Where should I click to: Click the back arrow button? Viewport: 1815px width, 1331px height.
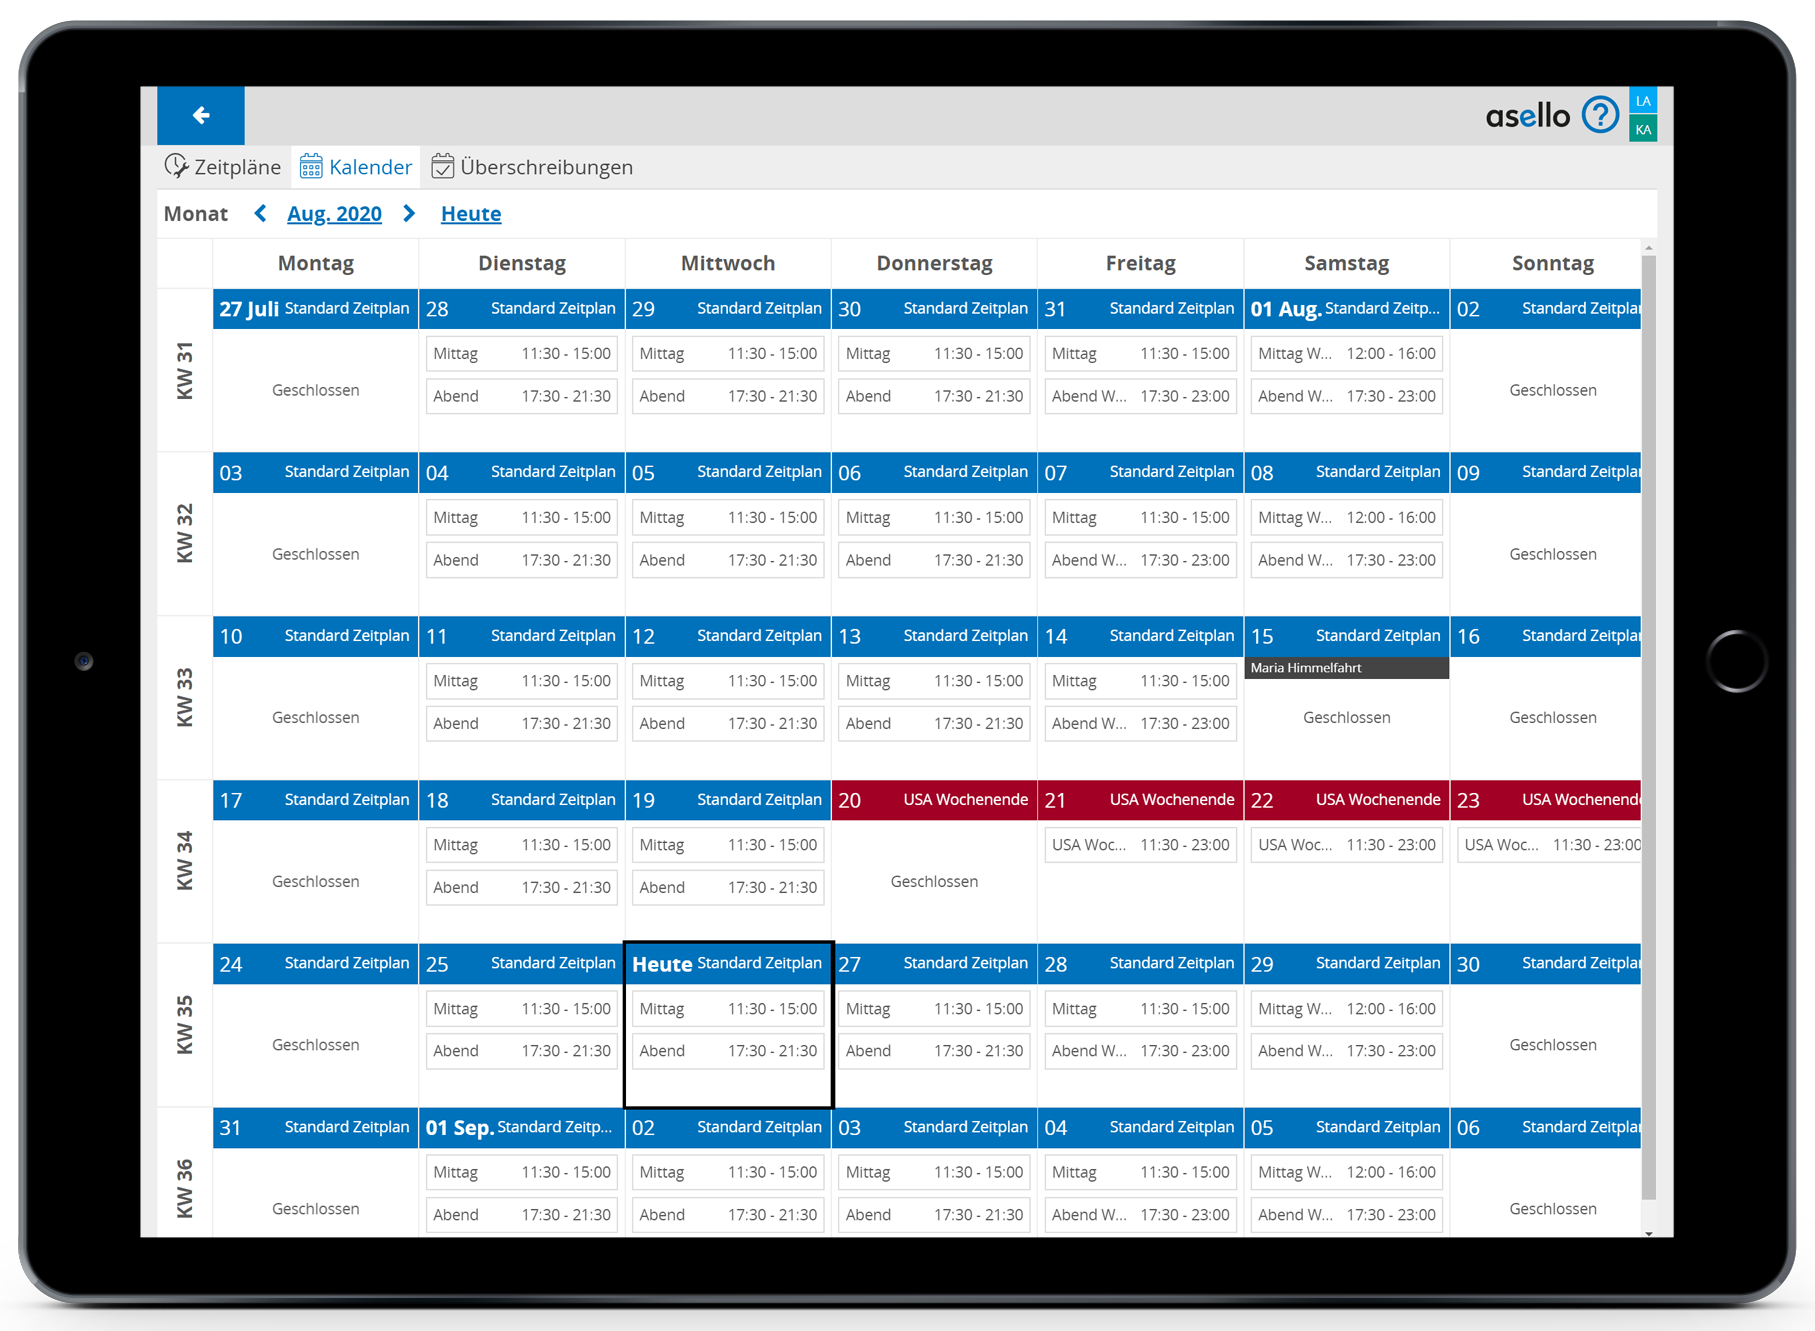[x=201, y=116]
